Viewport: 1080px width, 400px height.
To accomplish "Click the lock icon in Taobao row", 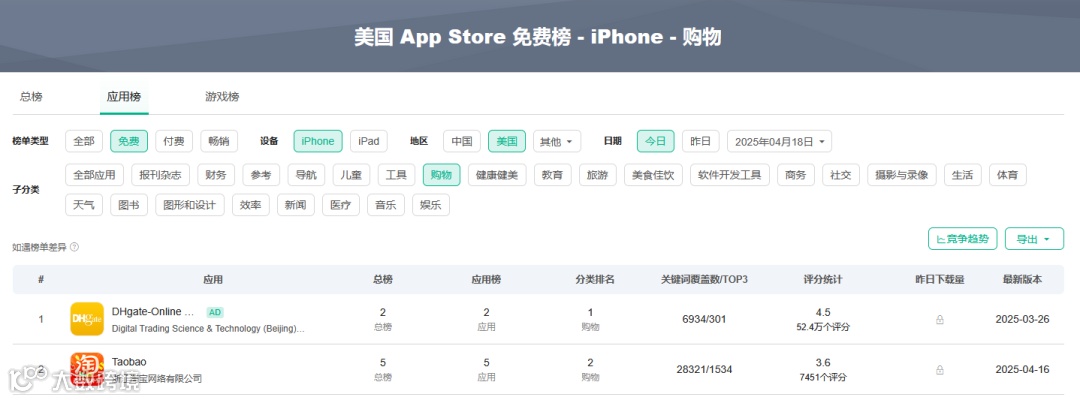I will 939,370.
